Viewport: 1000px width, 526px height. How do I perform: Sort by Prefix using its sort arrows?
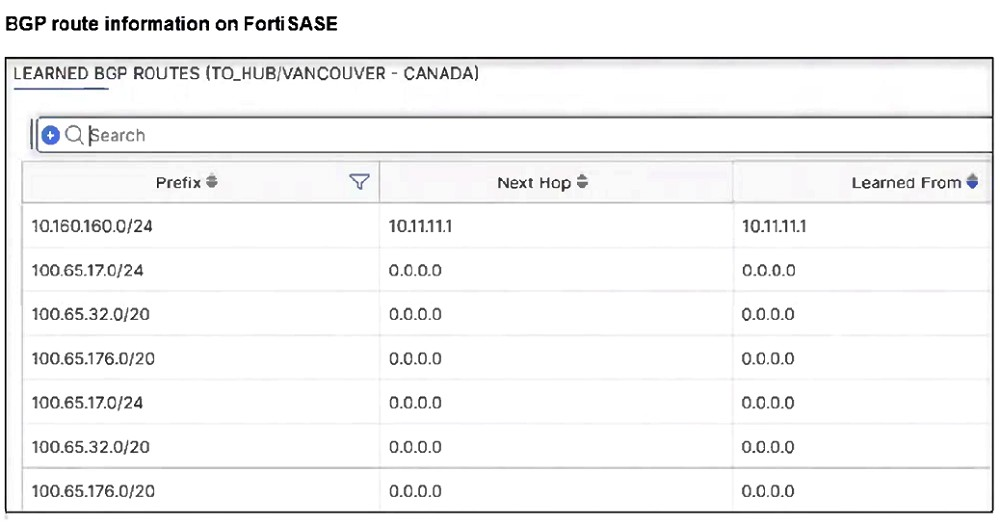212,182
